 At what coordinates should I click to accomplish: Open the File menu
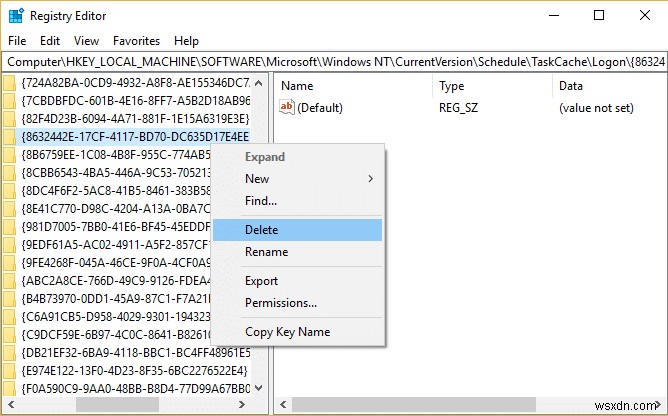point(17,41)
